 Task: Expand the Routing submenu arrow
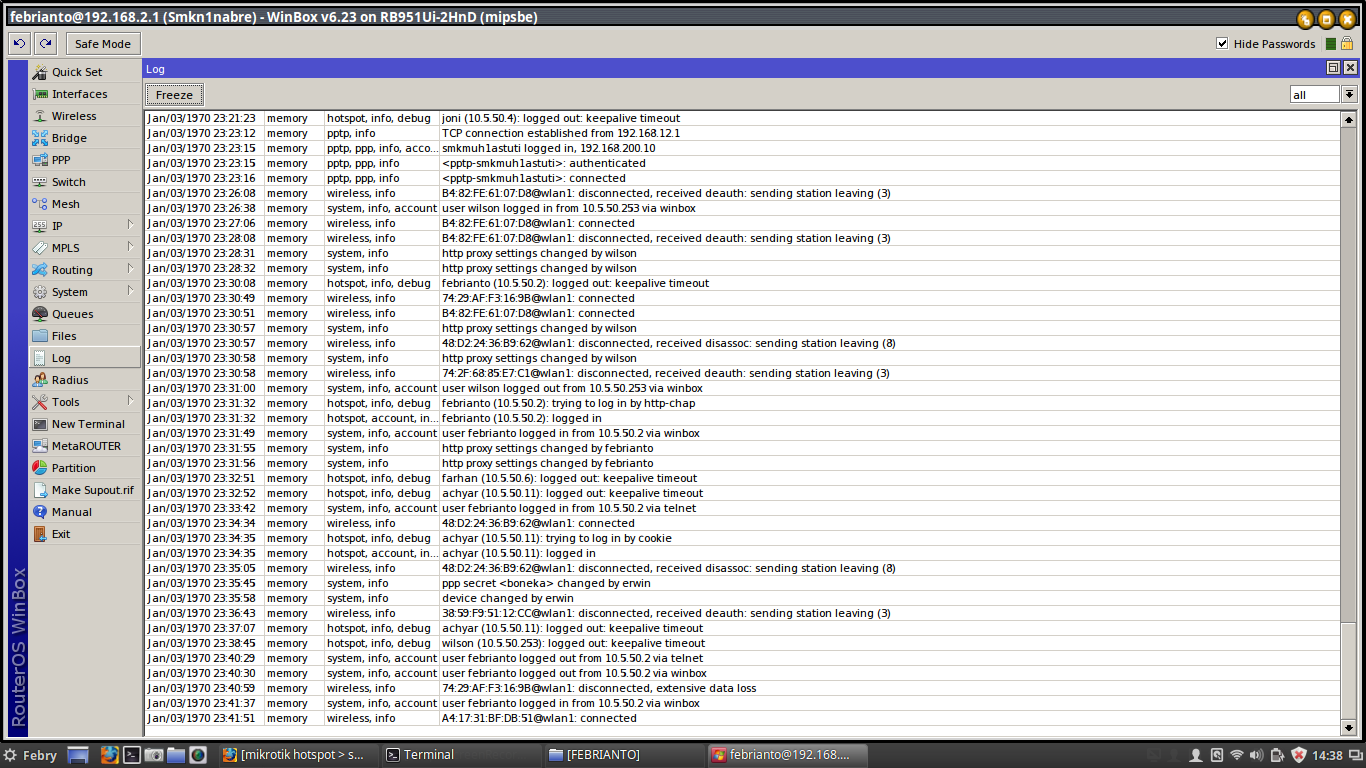(130, 270)
